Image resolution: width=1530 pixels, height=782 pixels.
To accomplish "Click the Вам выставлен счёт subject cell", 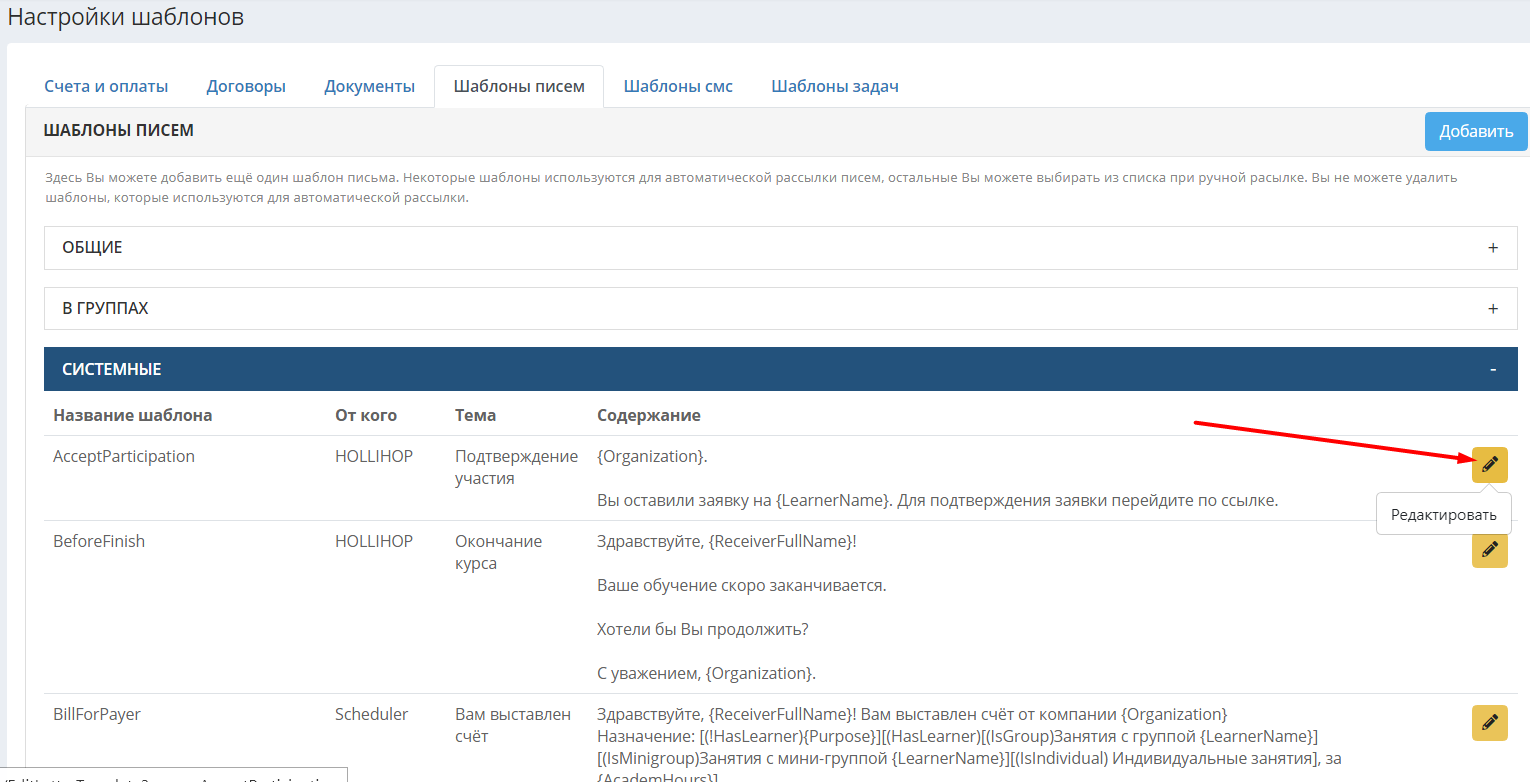I will [x=513, y=725].
